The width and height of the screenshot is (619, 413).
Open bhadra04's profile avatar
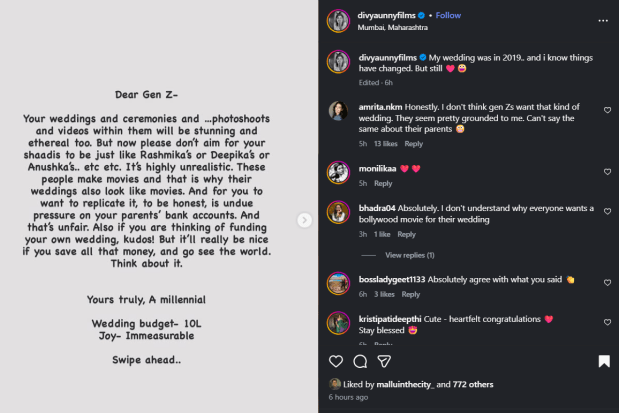[x=338, y=212]
